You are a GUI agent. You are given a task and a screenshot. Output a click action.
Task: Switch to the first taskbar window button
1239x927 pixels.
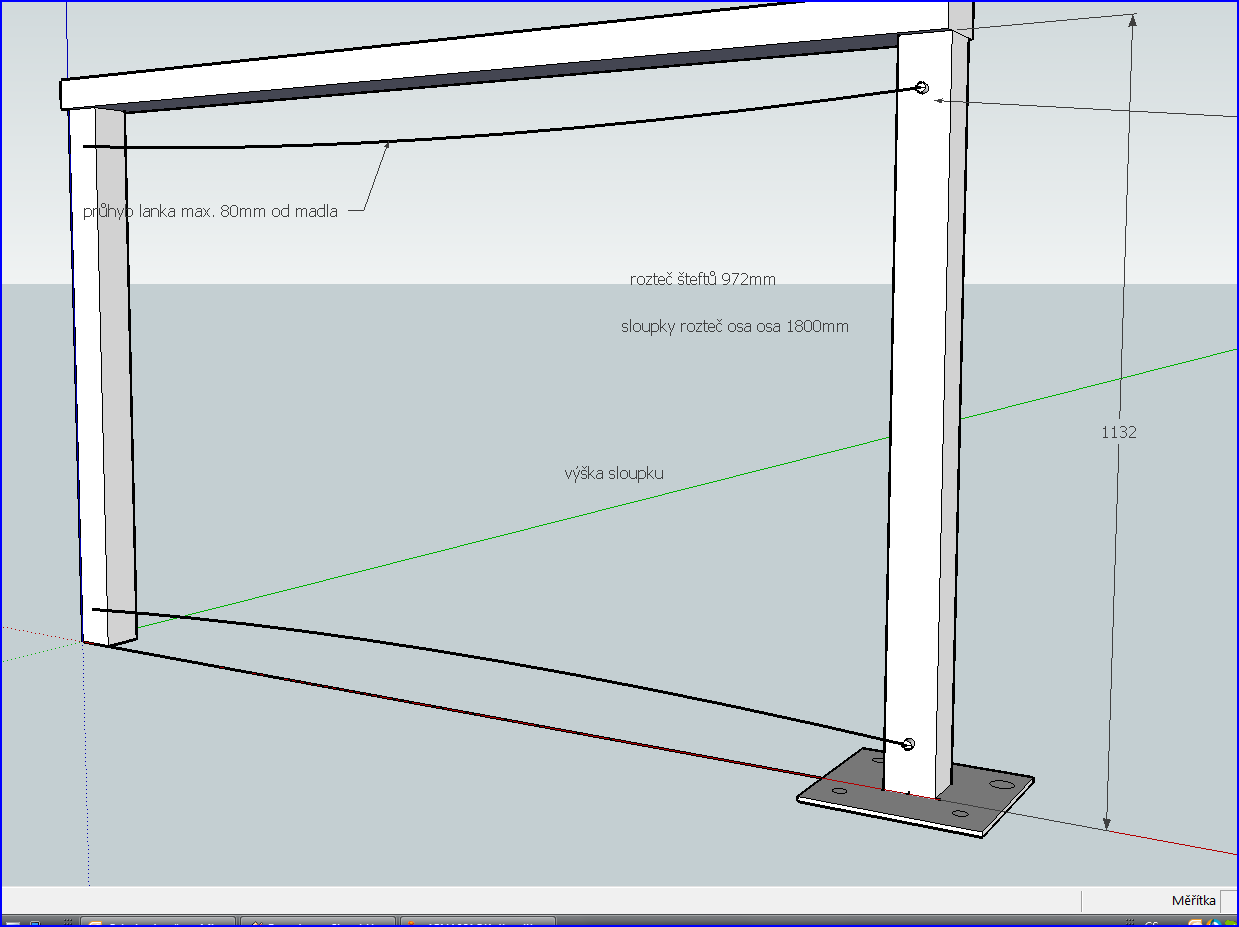[x=157, y=922]
